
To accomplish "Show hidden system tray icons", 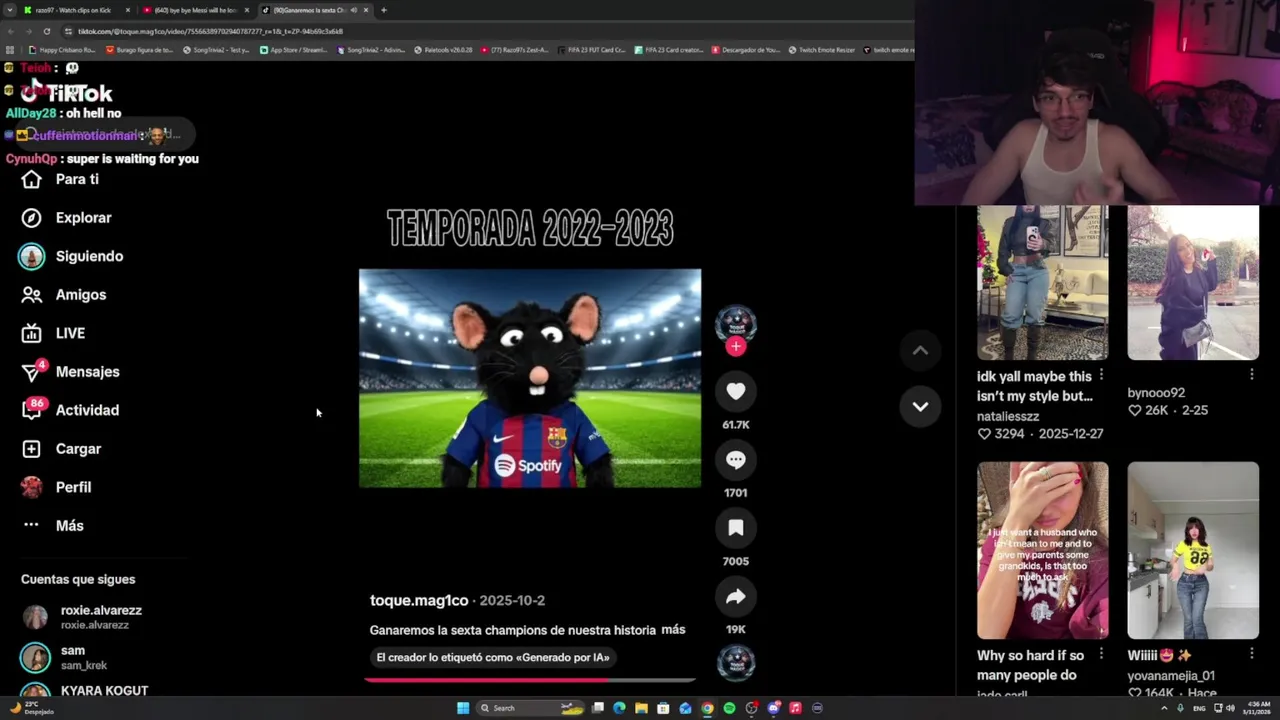I will 1165,708.
